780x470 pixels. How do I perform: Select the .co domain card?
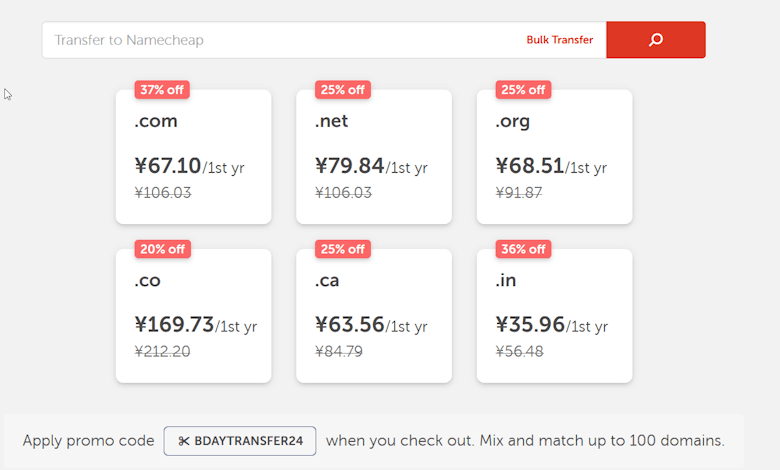194,316
